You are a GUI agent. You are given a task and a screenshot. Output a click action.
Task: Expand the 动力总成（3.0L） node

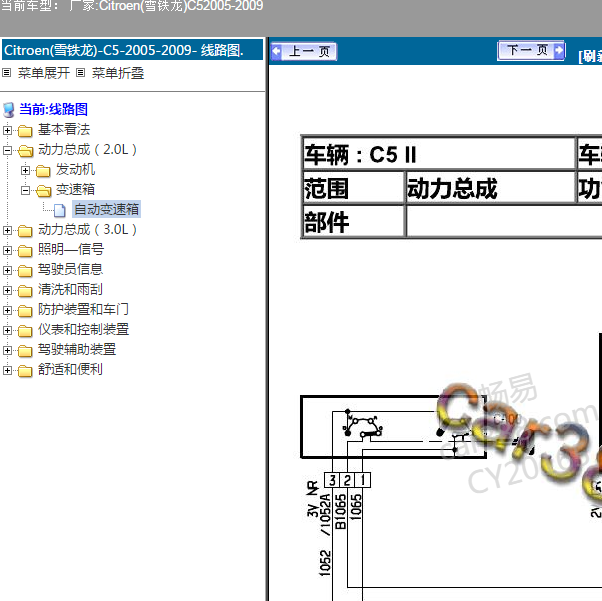[7, 230]
